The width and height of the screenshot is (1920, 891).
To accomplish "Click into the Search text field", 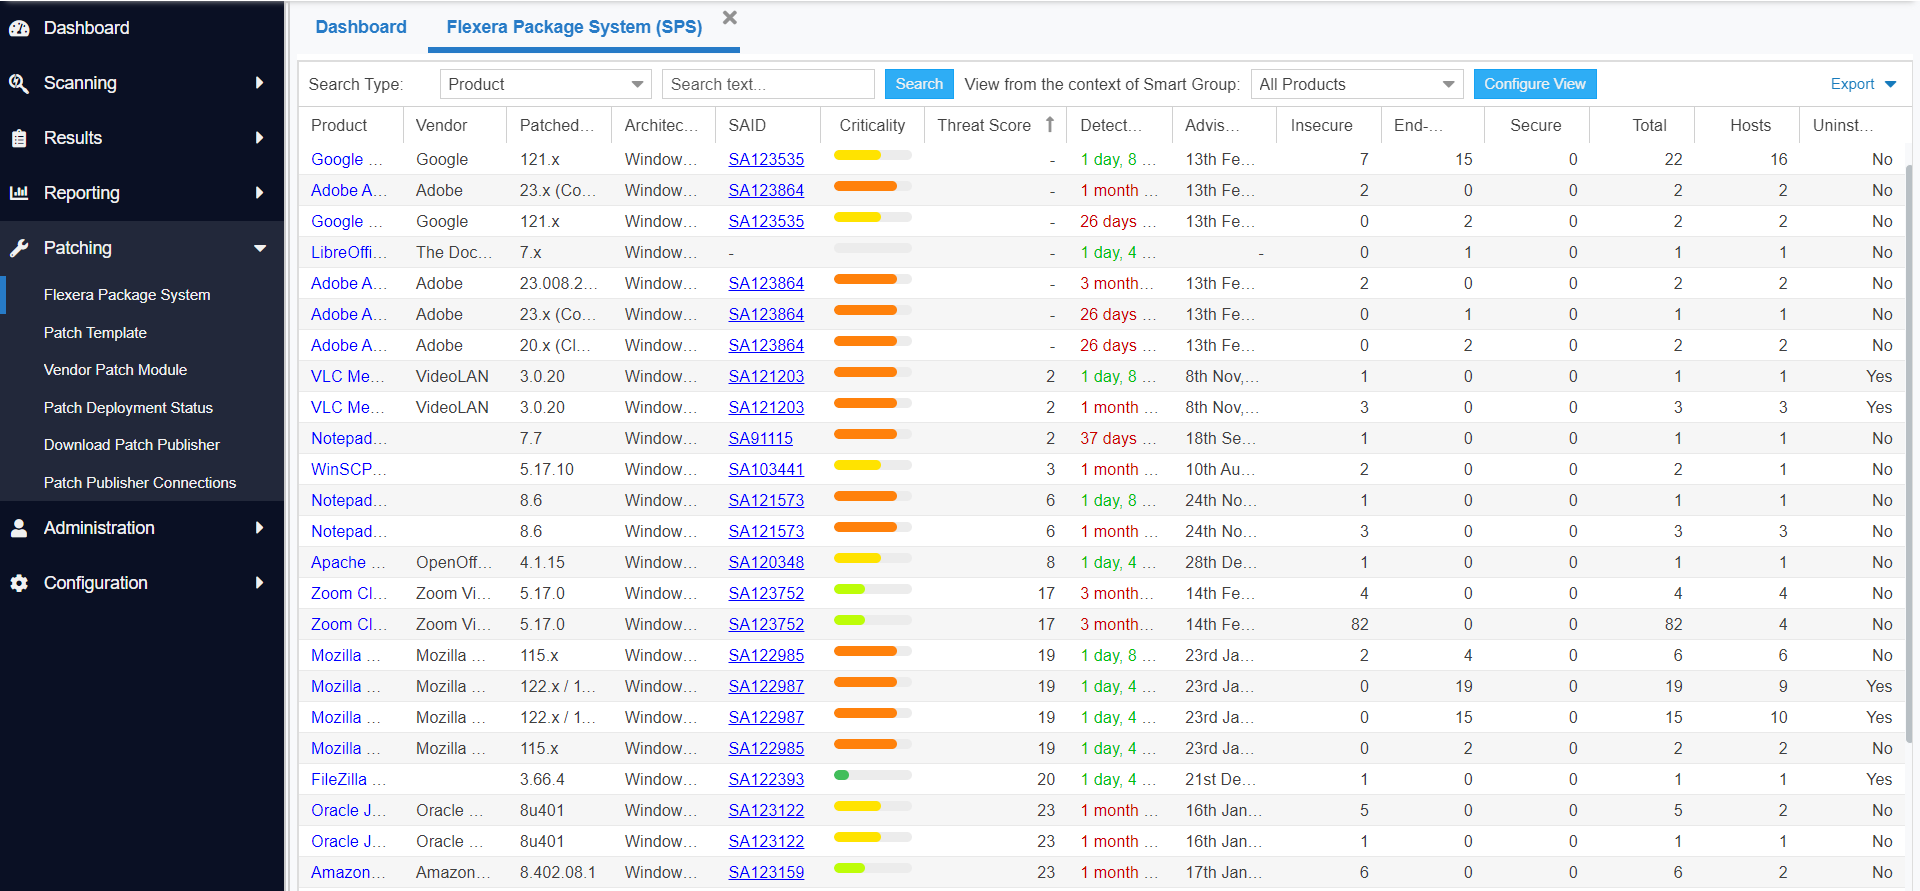I will [767, 84].
